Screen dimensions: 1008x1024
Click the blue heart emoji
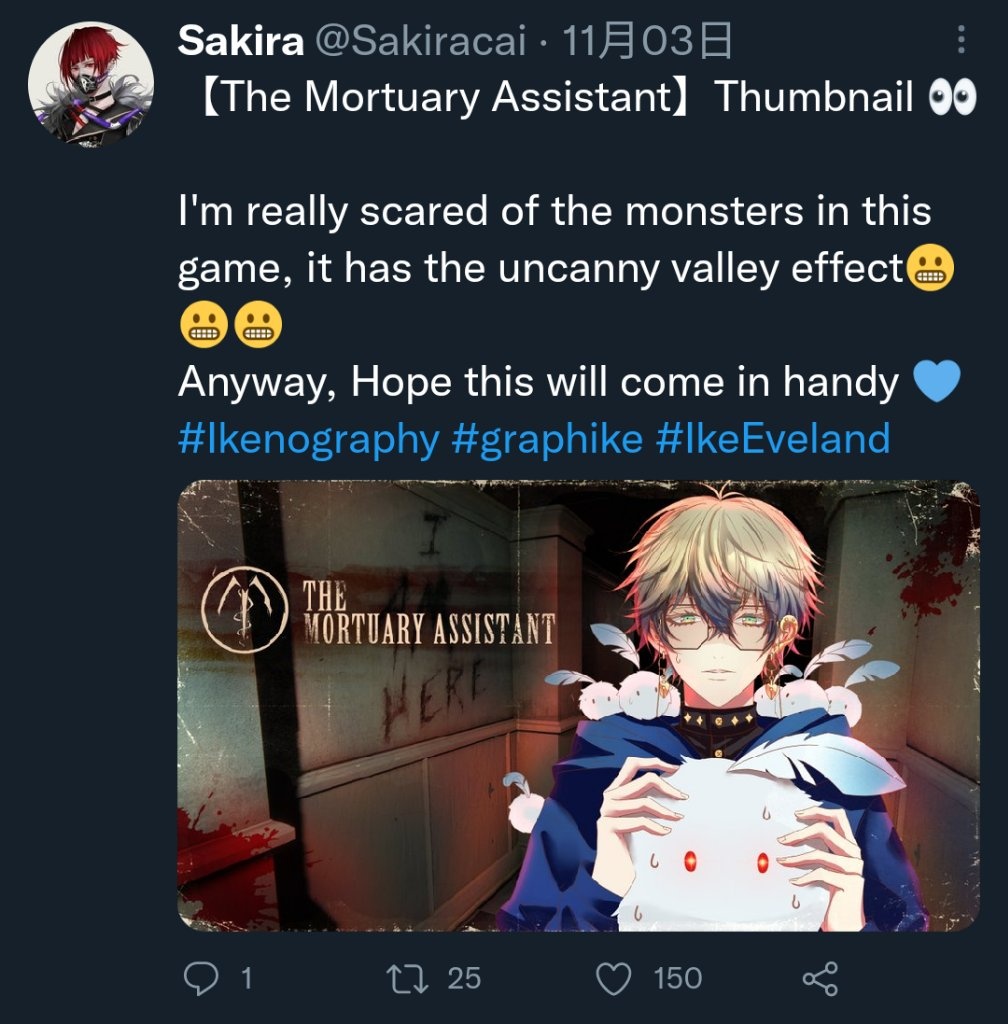click(x=937, y=381)
